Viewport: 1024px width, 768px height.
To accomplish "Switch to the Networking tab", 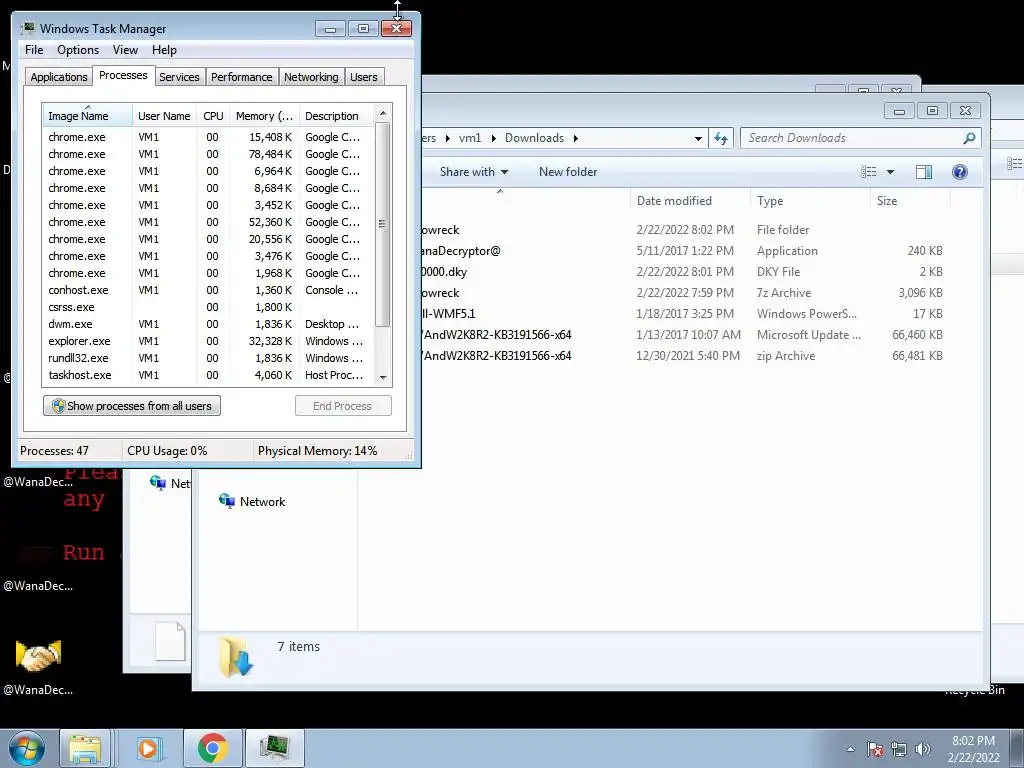I will (x=311, y=76).
